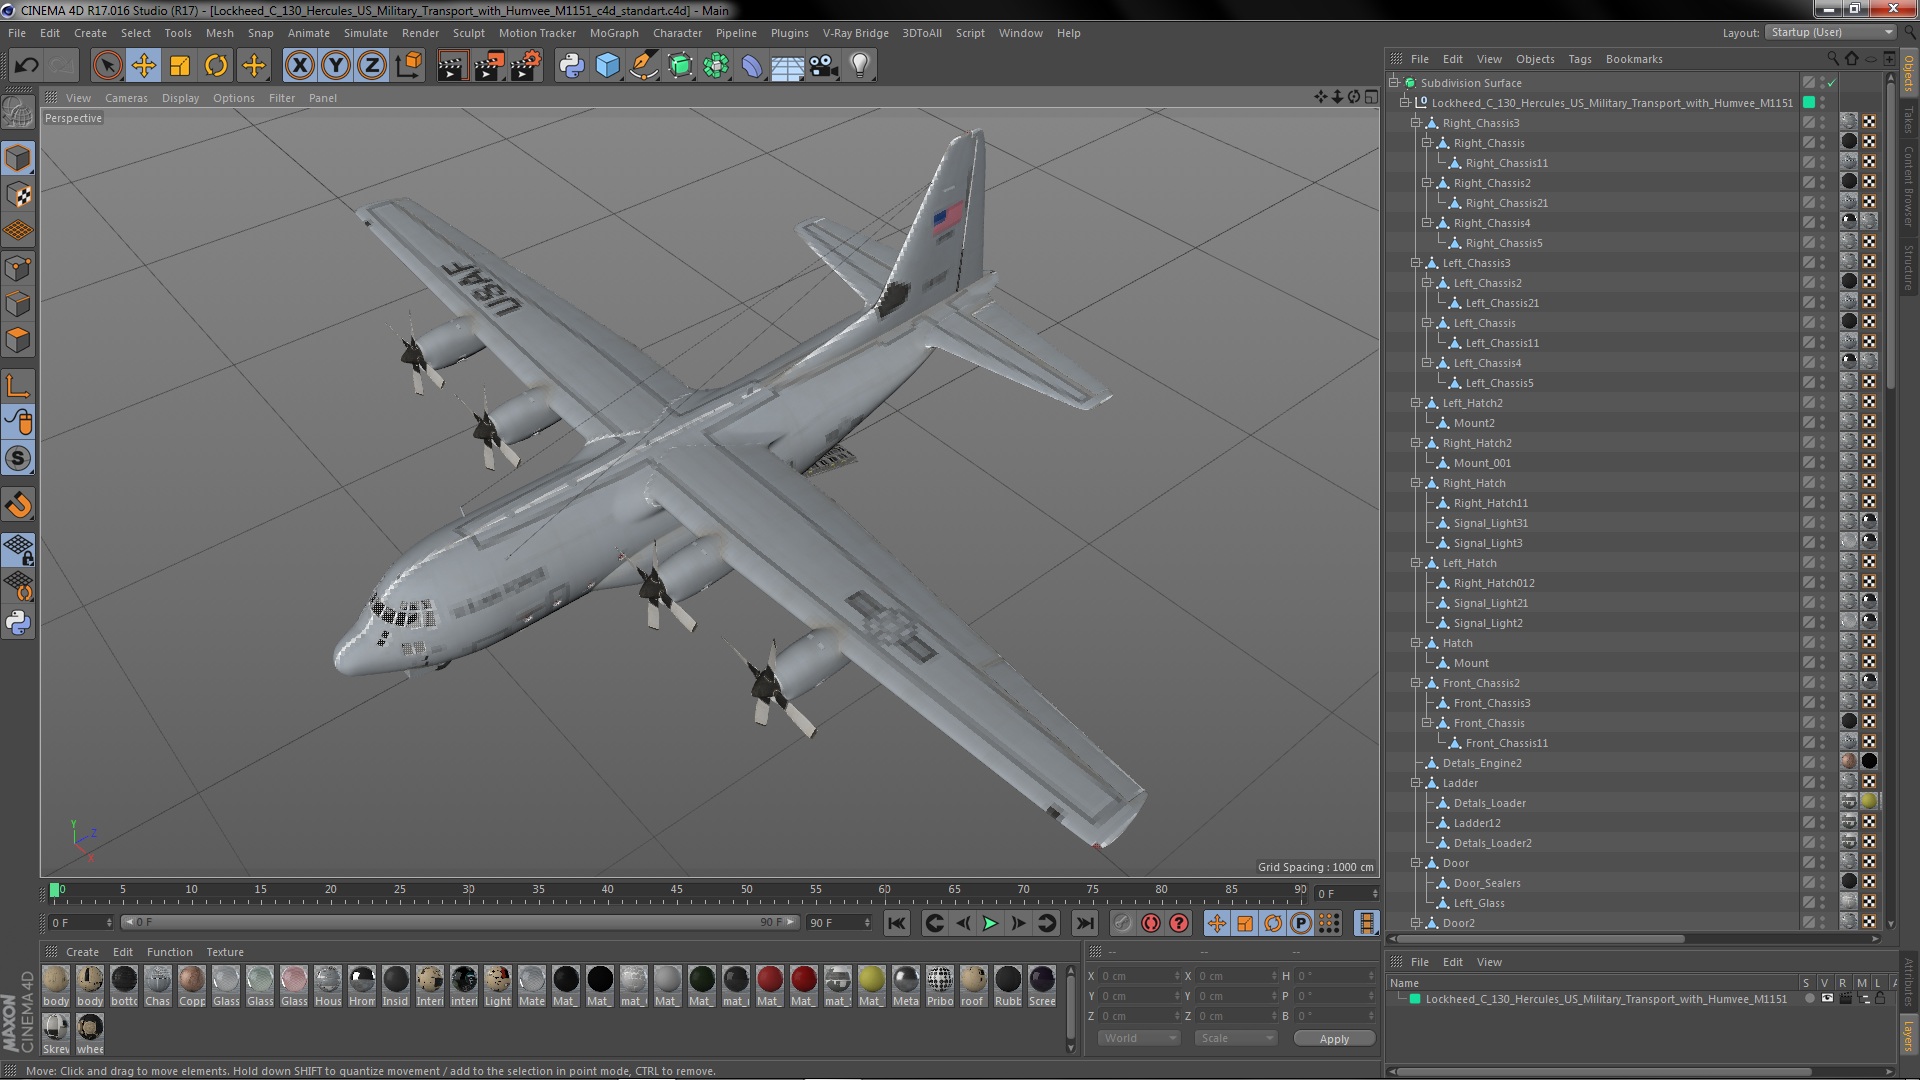Select the Detals_Engine2 object
Viewport: 1920px width, 1080px height.
1481,763
